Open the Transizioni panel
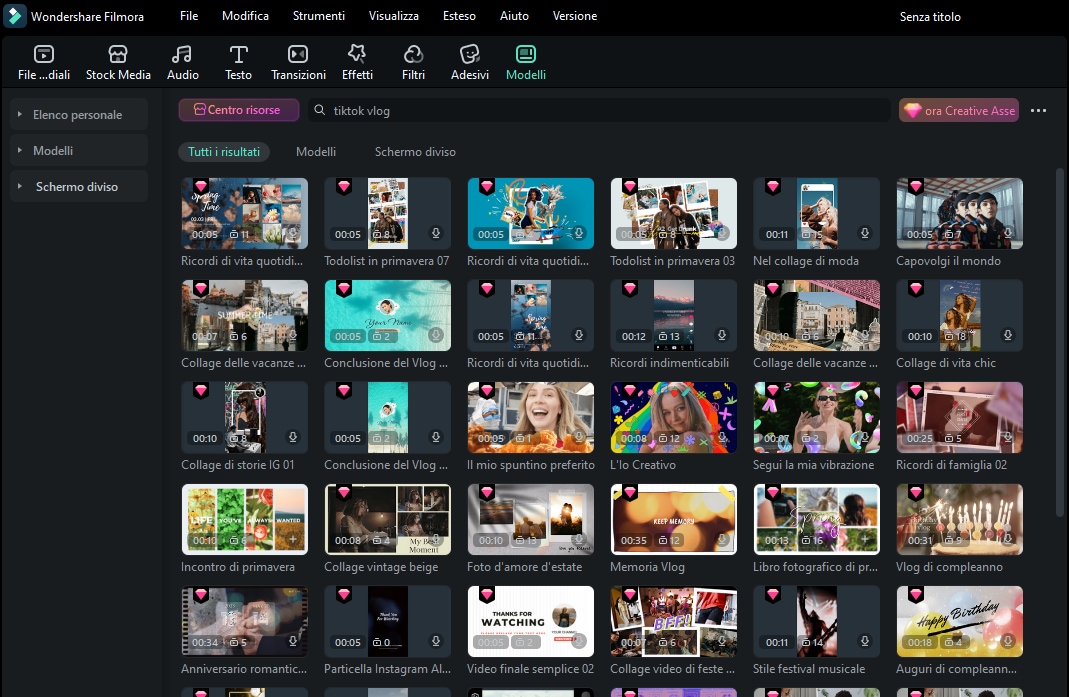Viewport: 1069px width, 697px height. (298, 62)
